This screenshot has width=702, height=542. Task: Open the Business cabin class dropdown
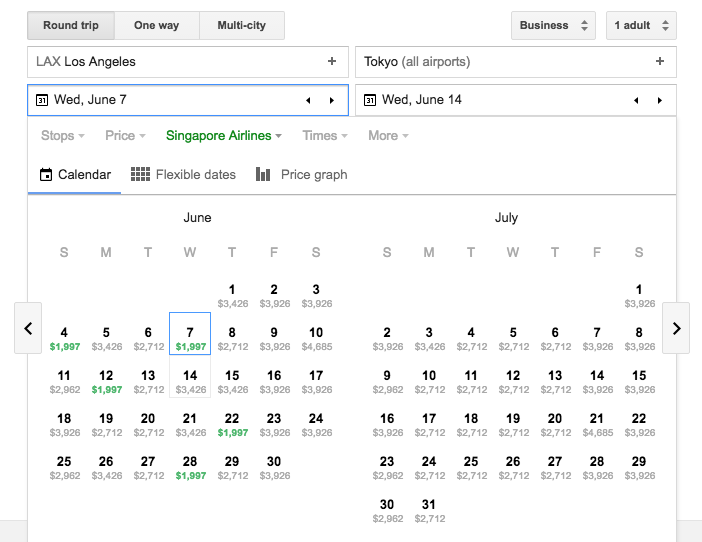[553, 25]
